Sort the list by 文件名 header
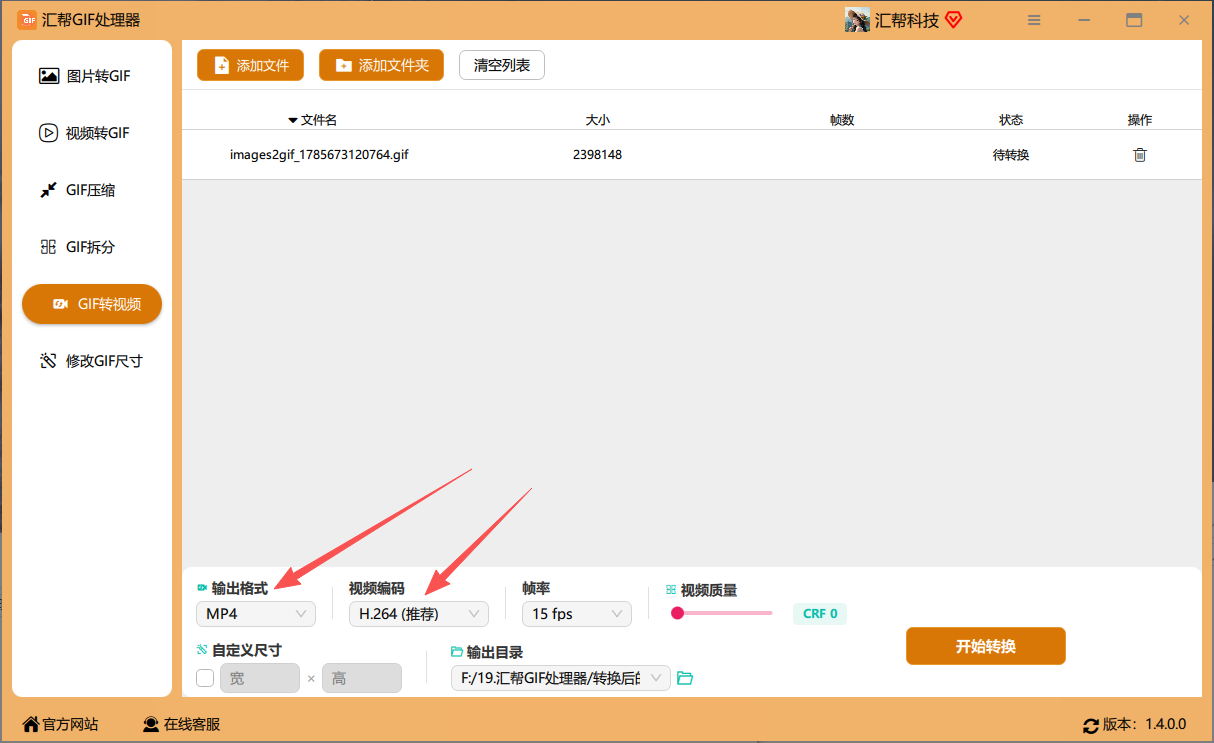 point(312,120)
